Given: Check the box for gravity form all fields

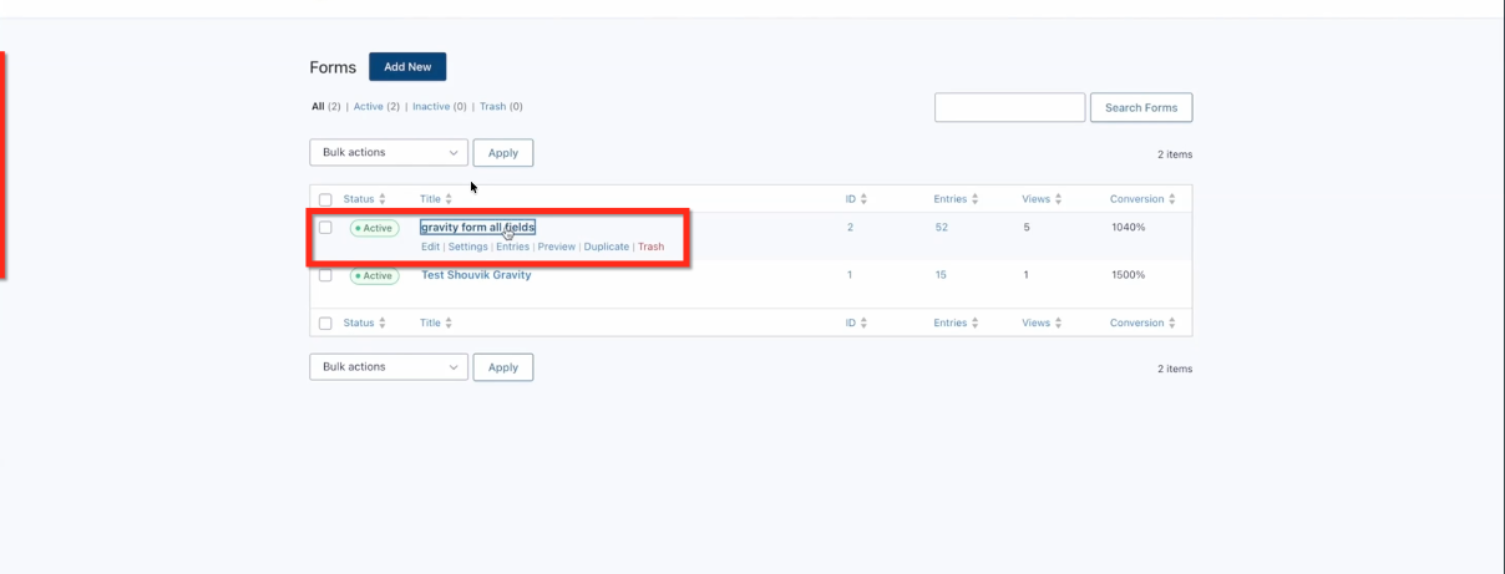Looking at the screenshot, I should pos(325,228).
